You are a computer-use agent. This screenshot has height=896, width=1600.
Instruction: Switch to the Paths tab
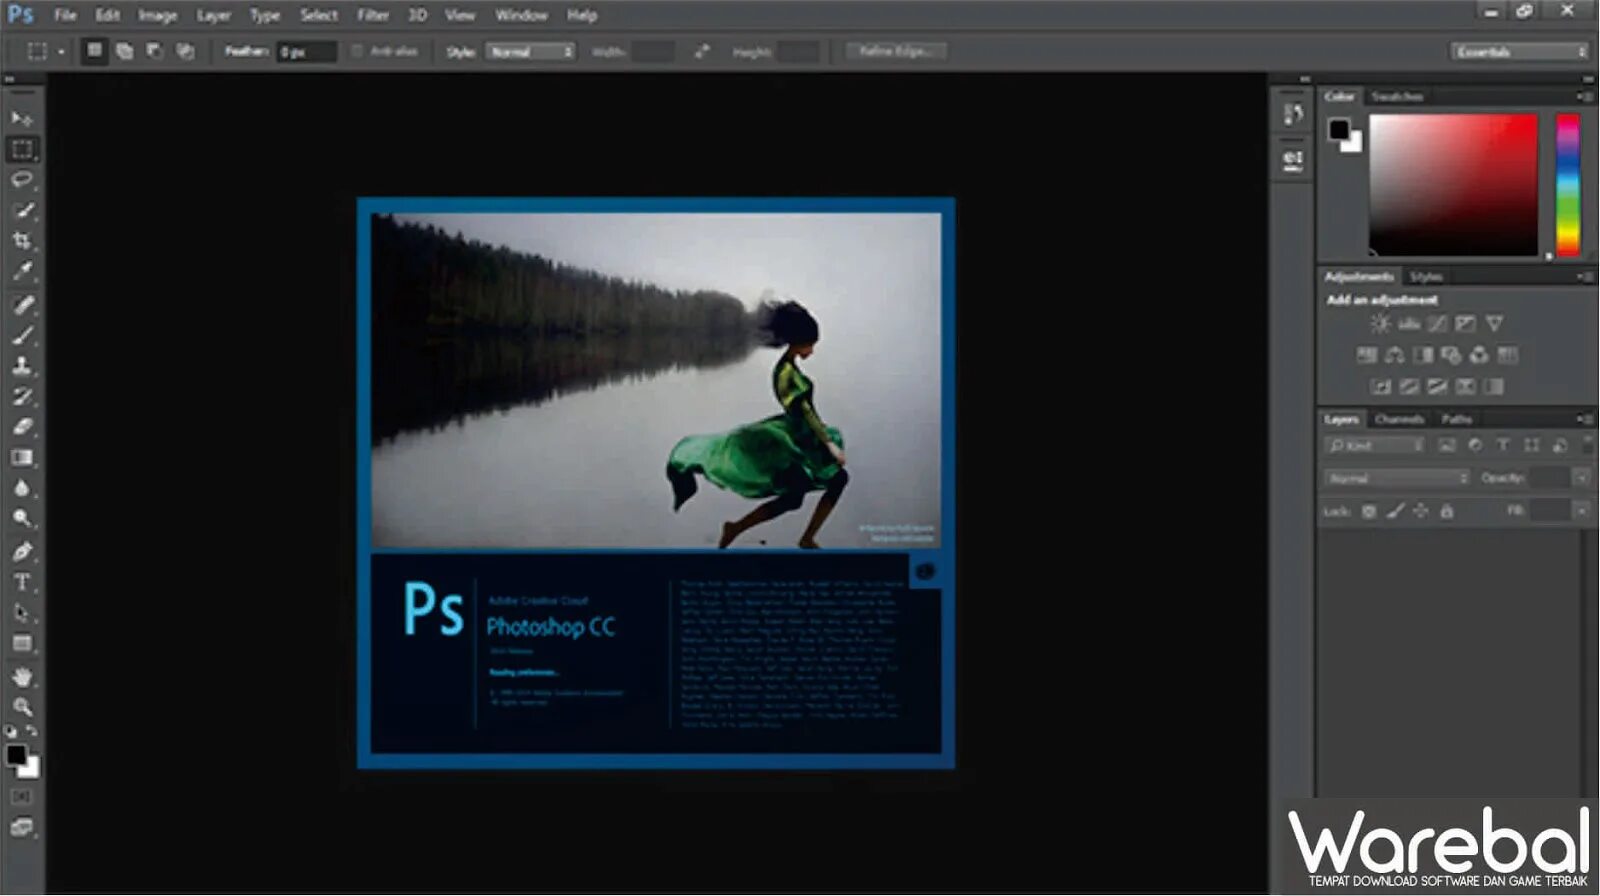point(1456,419)
